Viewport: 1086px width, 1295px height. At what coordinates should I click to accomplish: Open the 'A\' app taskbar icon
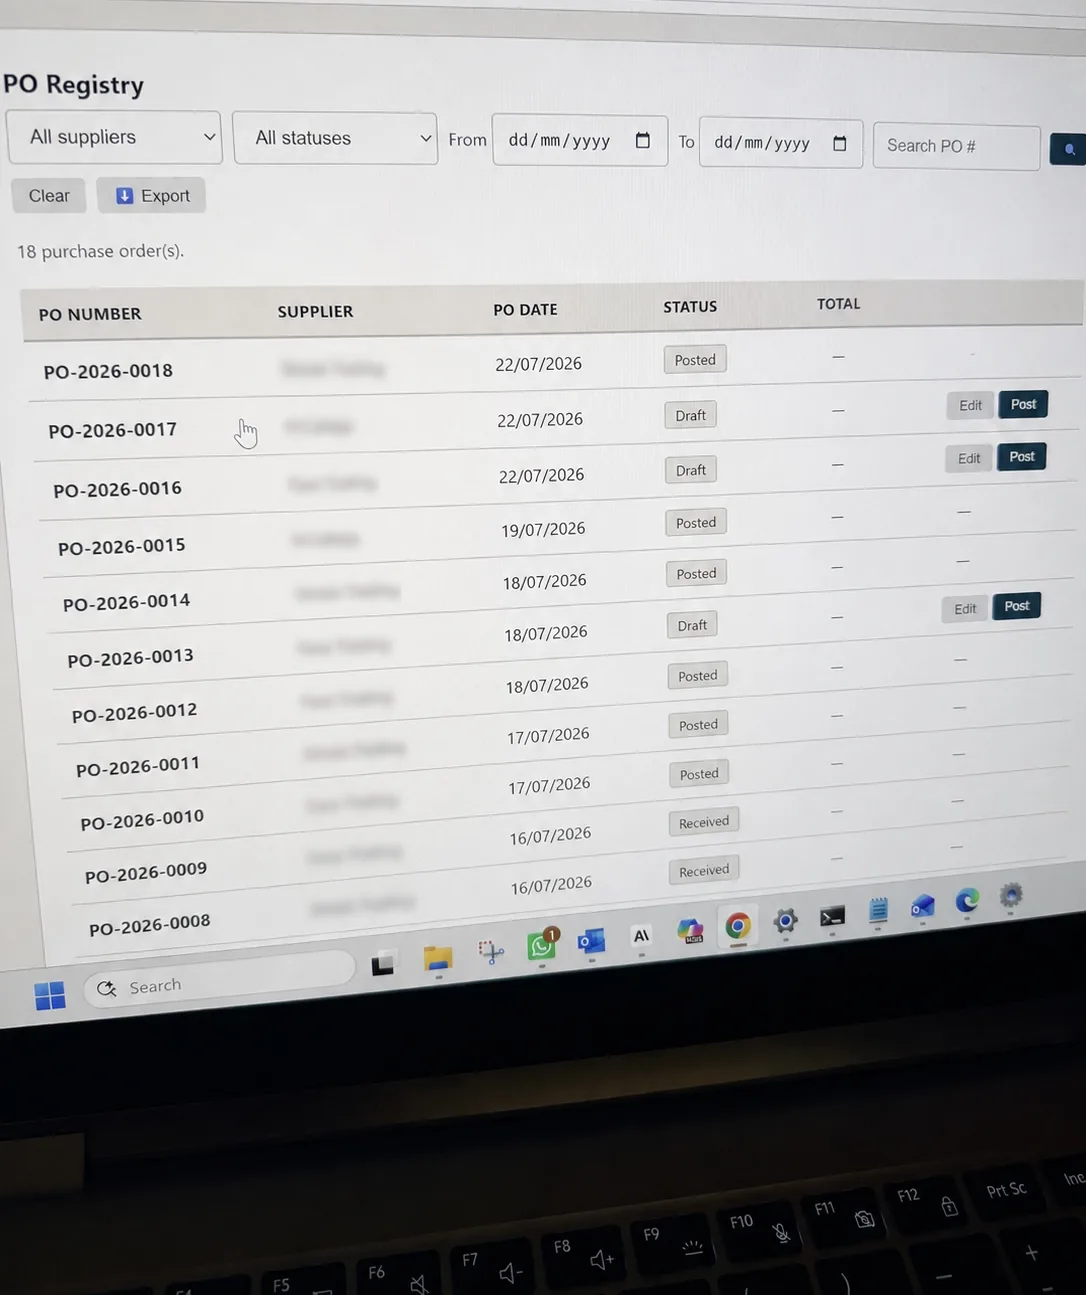click(641, 936)
